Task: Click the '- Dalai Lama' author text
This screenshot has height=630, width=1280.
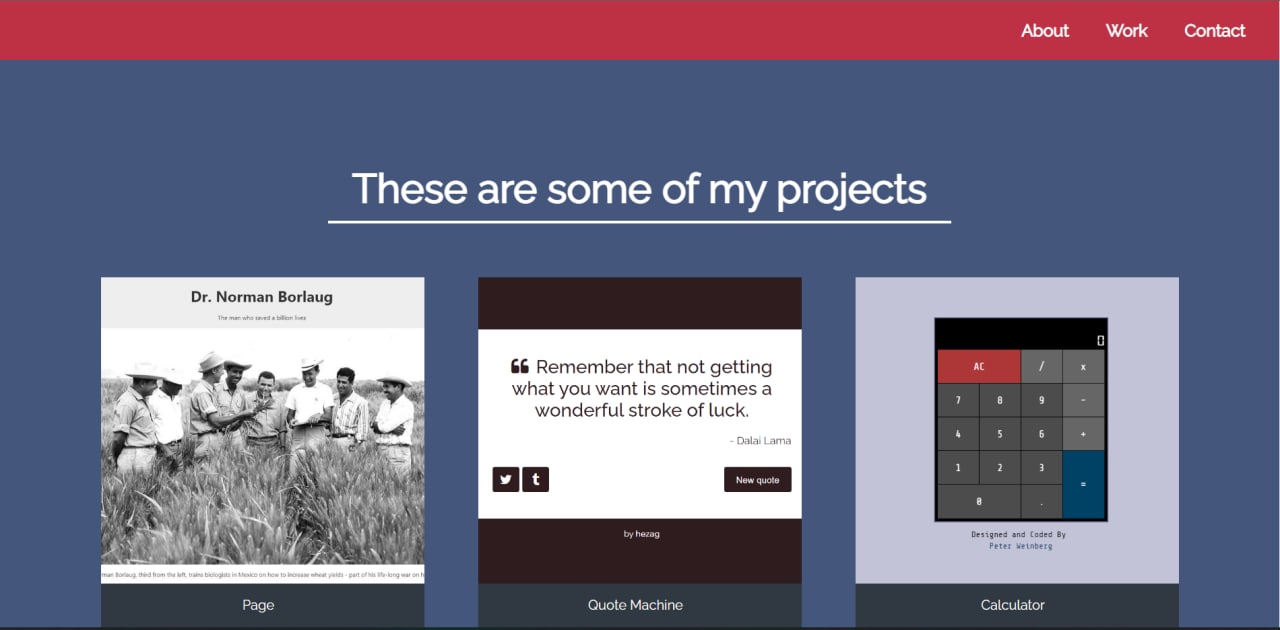Action: (x=760, y=440)
